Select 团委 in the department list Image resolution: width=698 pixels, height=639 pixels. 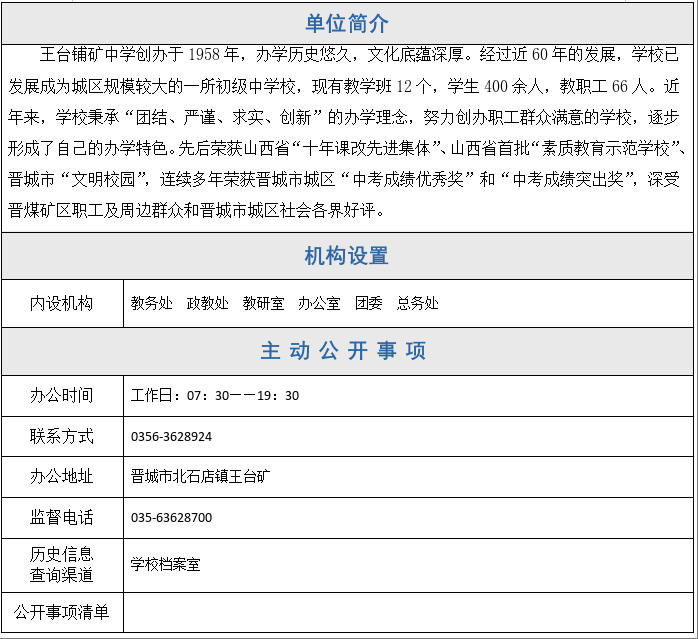368,303
